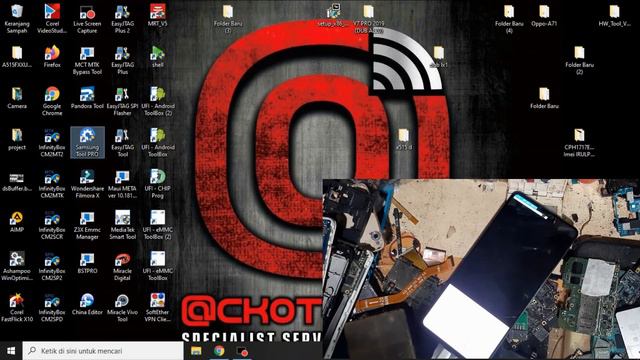The image size is (640, 360).
Task: Select the setup_x86 installer icon
Action: 333,16
